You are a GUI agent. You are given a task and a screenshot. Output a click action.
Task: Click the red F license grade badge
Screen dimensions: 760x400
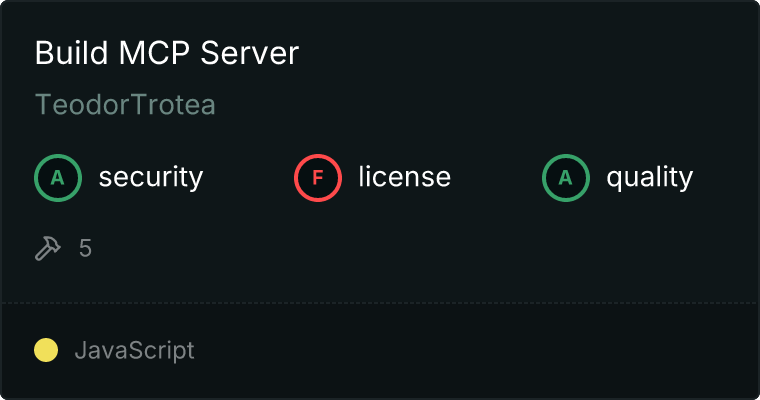pos(318,178)
